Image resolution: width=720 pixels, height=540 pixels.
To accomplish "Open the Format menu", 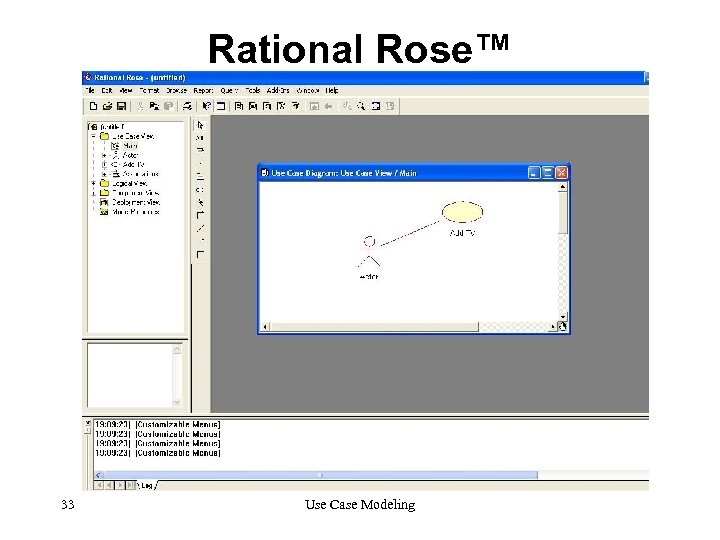I will click(150, 90).
